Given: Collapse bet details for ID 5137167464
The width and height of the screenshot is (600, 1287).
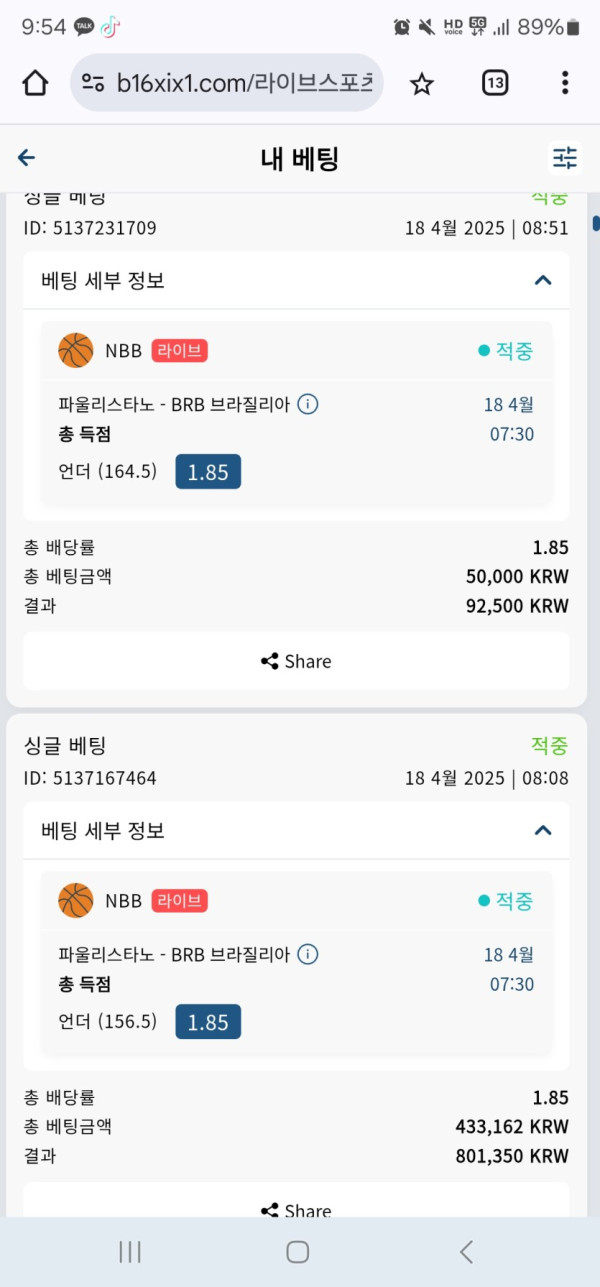Looking at the screenshot, I should click(543, 830).
